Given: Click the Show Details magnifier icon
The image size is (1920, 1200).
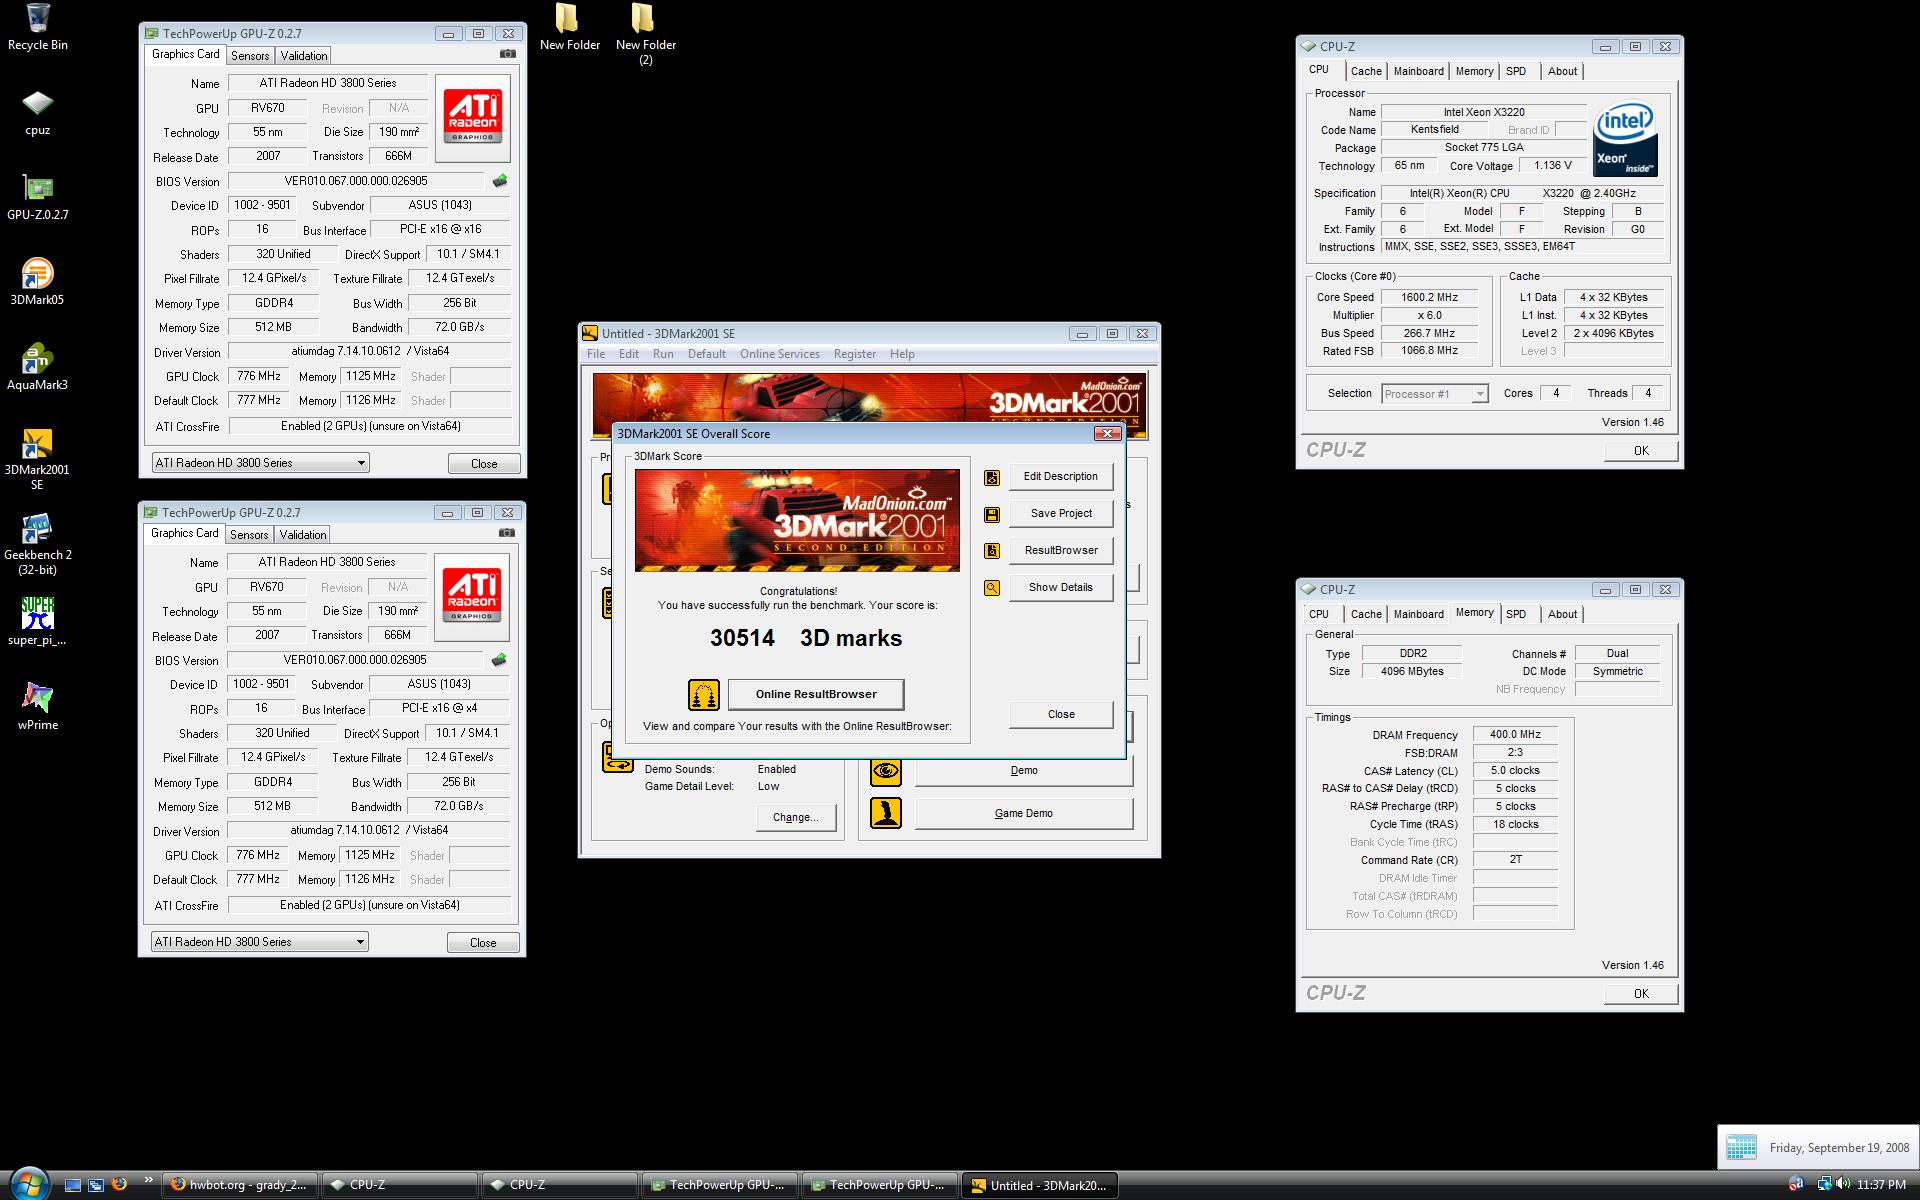Looking at the screenshot, I should click(x=992, y=588).
